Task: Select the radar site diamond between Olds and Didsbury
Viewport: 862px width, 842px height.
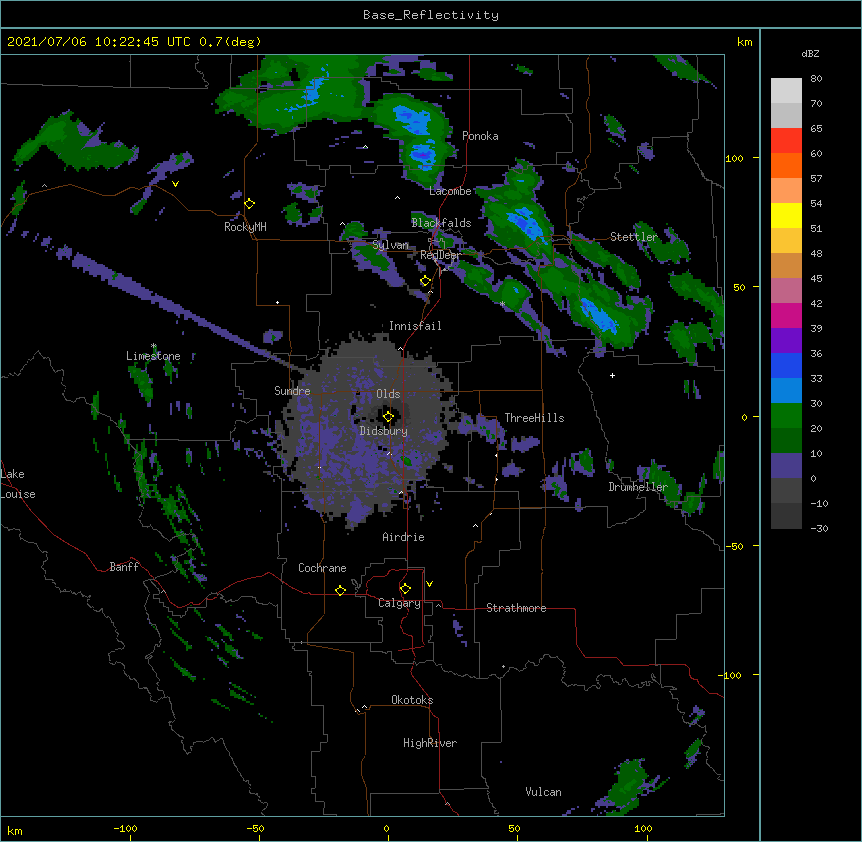Action: [x=388, y=416]
